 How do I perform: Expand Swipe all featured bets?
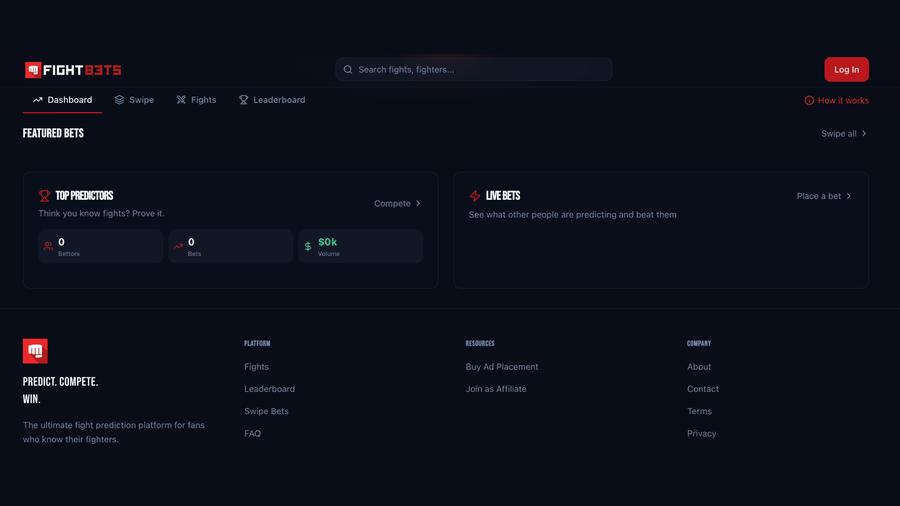coord(844,134)
